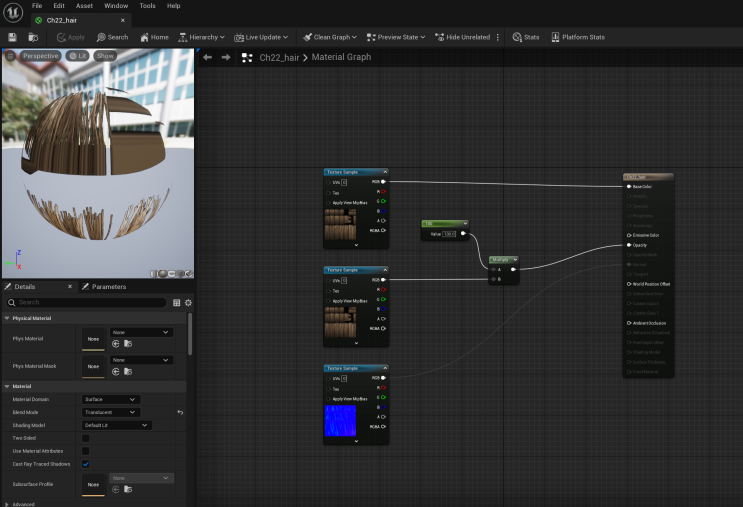Reset Blend Mode to default arrow
The image size is (743, 507).
click(x=180, y=412)
